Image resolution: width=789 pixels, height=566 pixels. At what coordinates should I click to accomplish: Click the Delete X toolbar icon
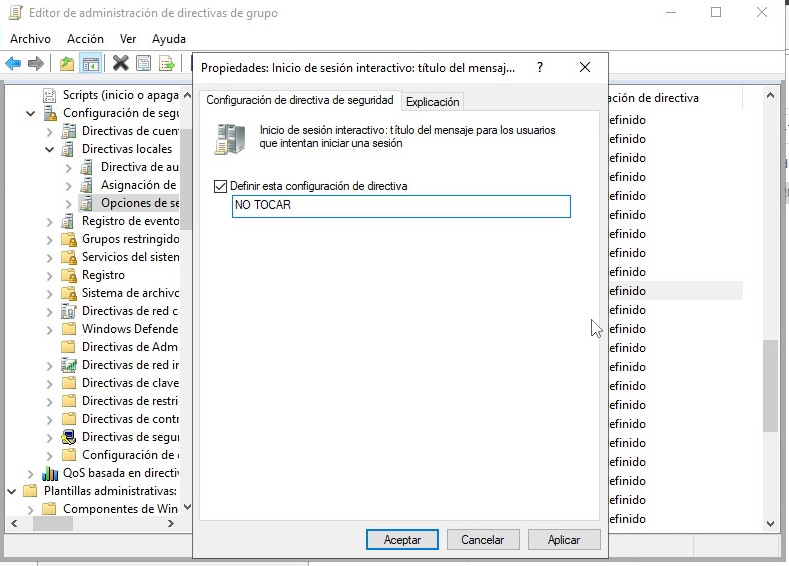(x=120, y=64)
